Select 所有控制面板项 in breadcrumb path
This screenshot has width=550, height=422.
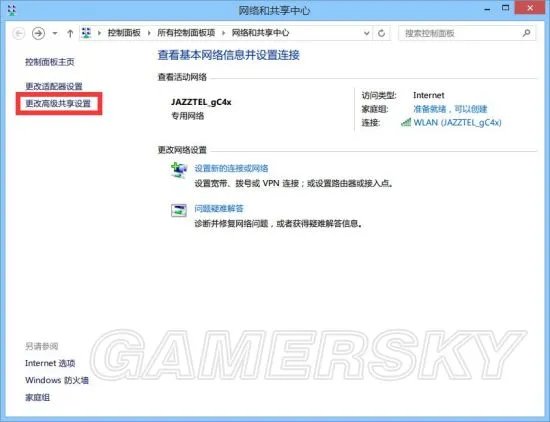click(186, 33)
